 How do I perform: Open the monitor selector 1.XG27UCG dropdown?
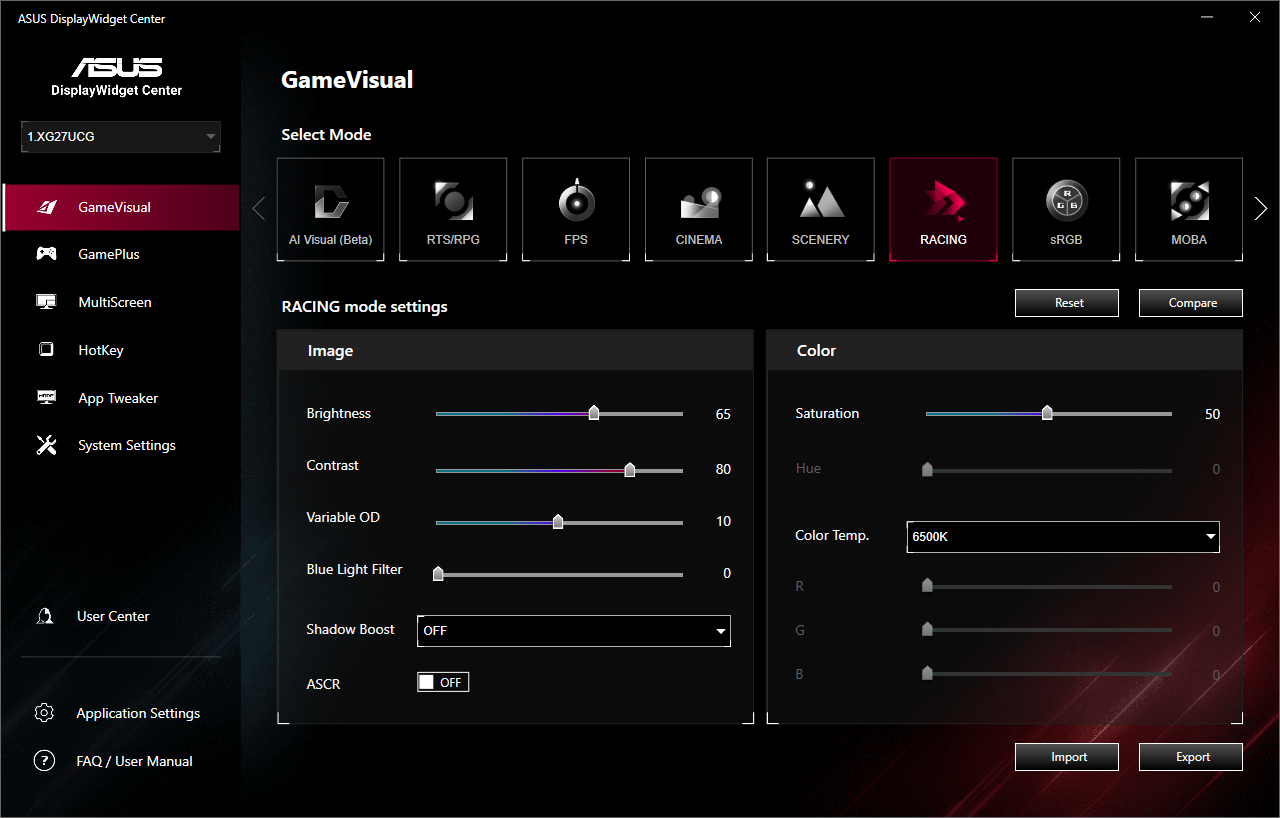(x=121, y=136)
